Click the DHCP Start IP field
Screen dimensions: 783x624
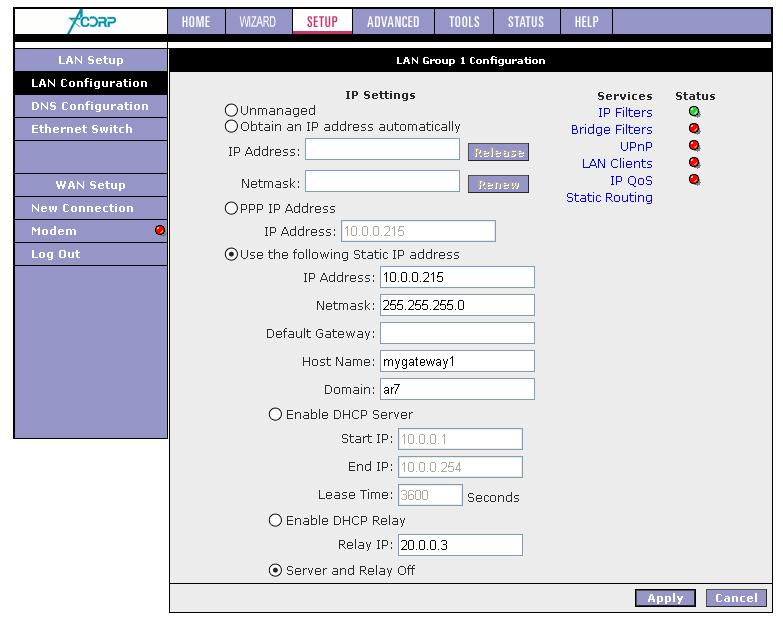click(460, 439)
